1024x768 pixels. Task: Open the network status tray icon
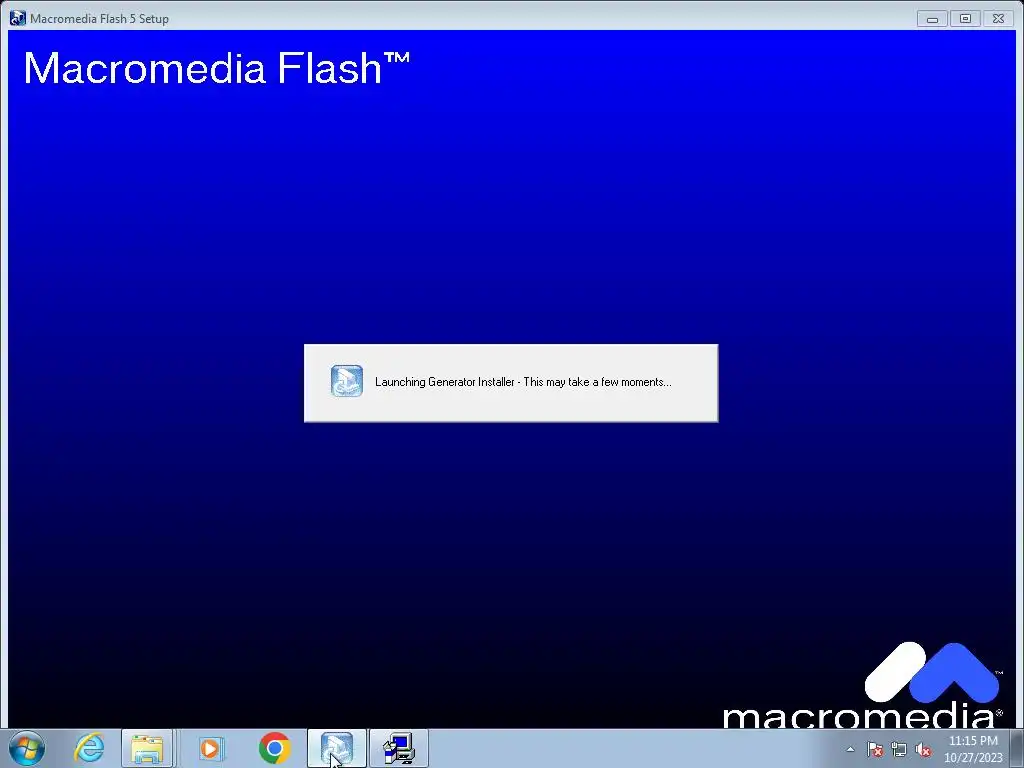click(x=899, y=750)
